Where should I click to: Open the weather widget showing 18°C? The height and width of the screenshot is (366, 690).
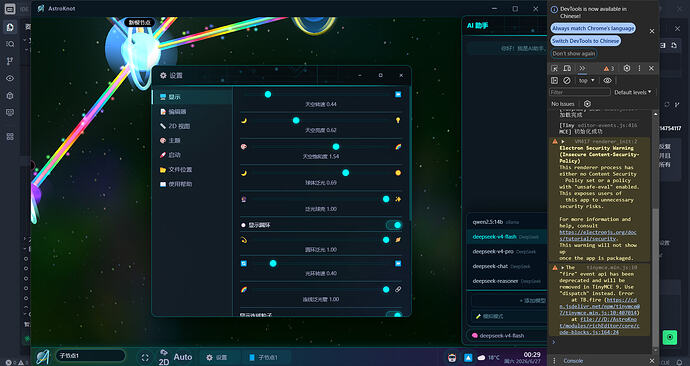pyautogui.click(x=488, y=358)
